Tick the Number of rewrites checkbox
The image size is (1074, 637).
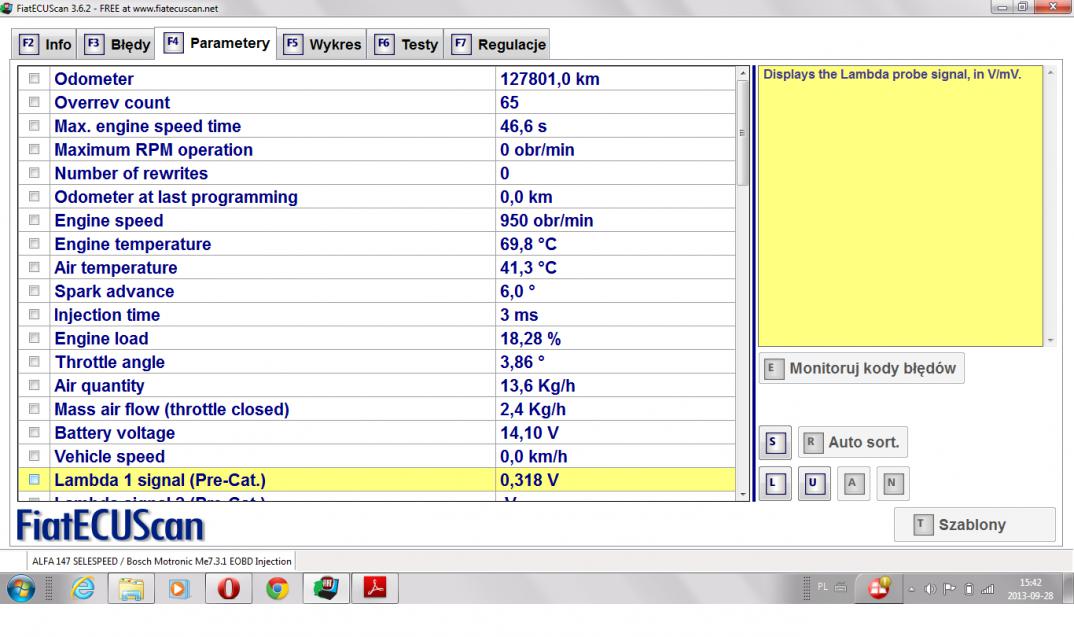coord(34,173)
